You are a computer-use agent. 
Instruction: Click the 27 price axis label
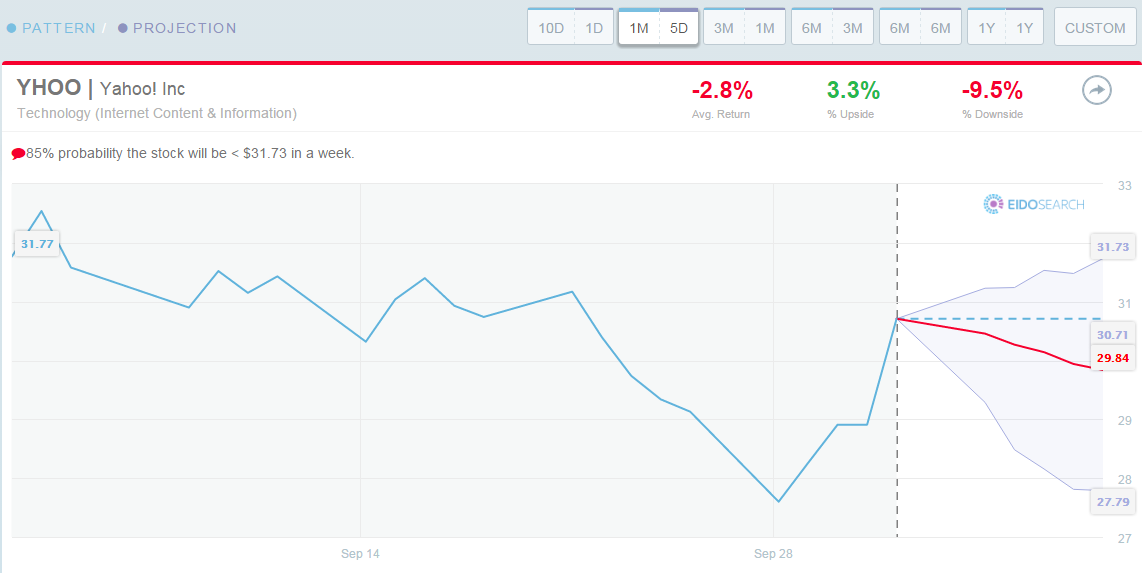click(x=1123, y=538)
